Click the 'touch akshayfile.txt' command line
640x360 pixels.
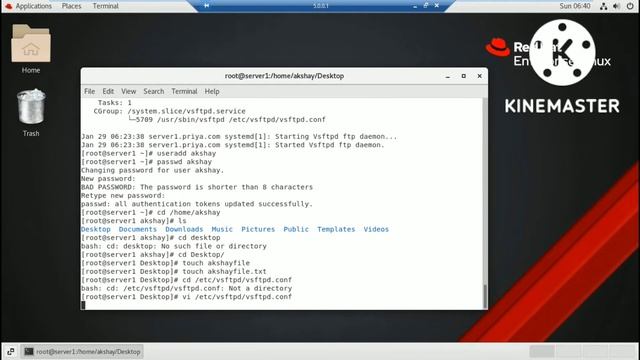coord(174,271)
